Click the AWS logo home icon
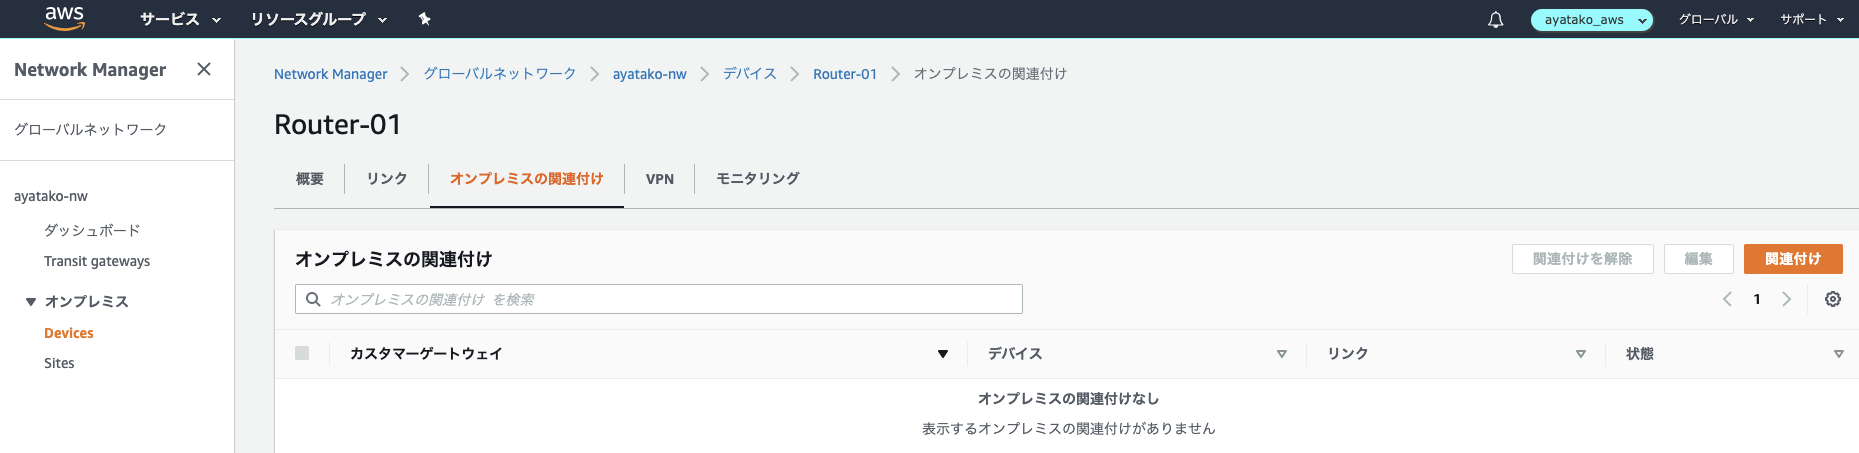This screenshot has height=453, width=1859. [x=64, y=18]
